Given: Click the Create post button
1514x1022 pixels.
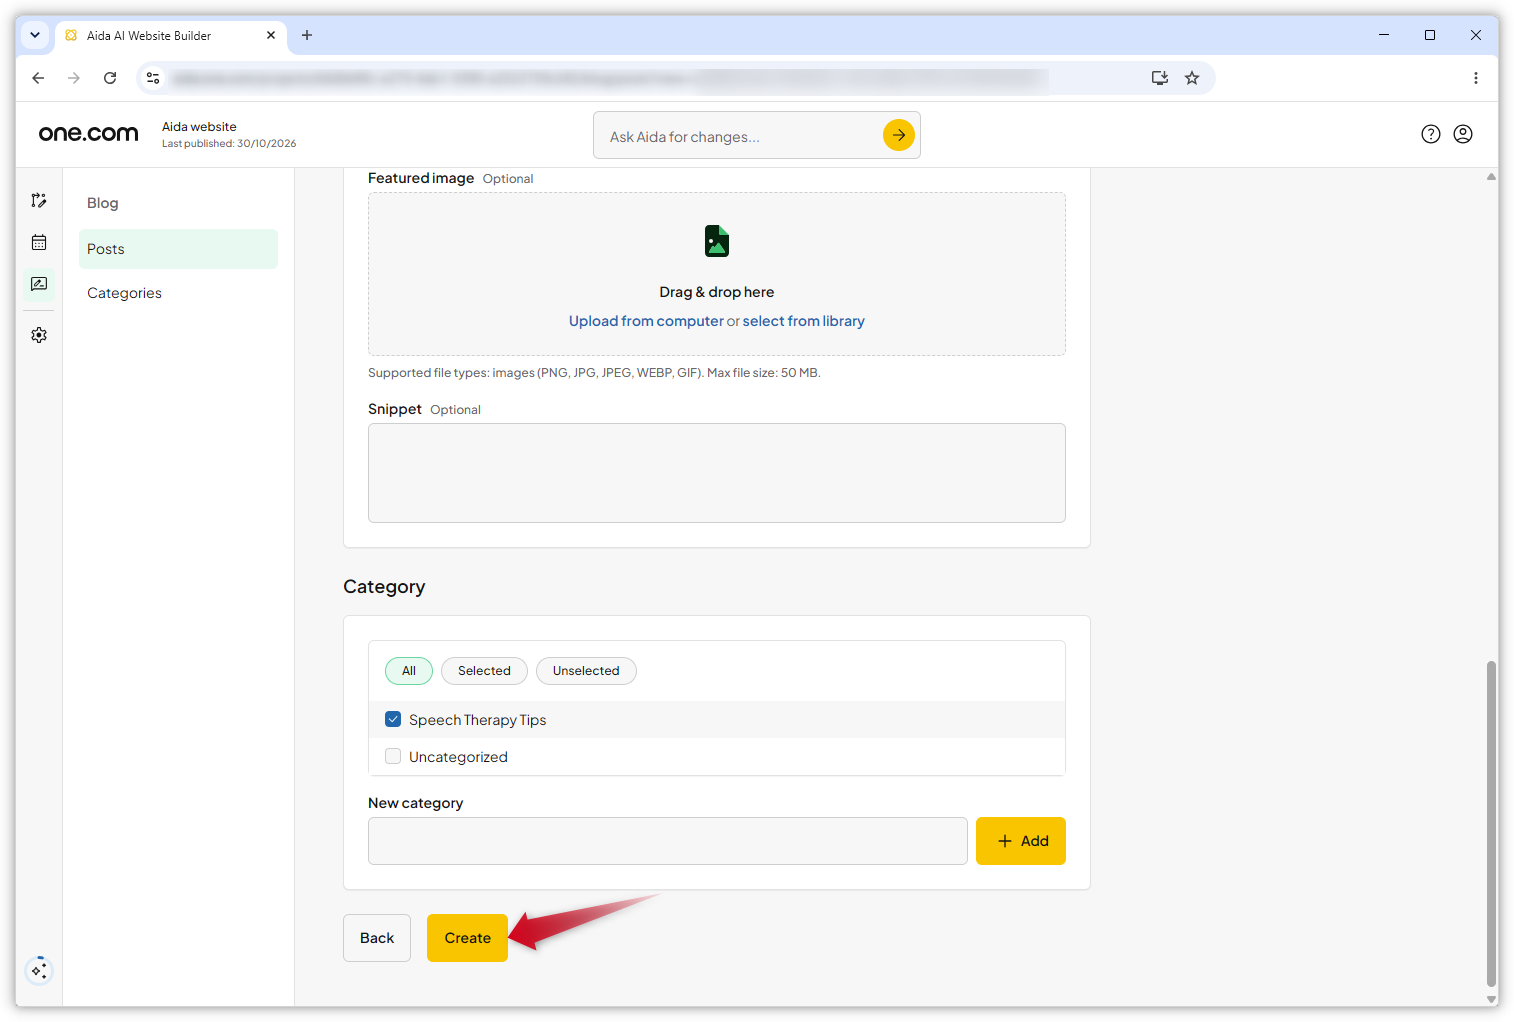Looking at the screenshot, I should [x=467, y=938].
